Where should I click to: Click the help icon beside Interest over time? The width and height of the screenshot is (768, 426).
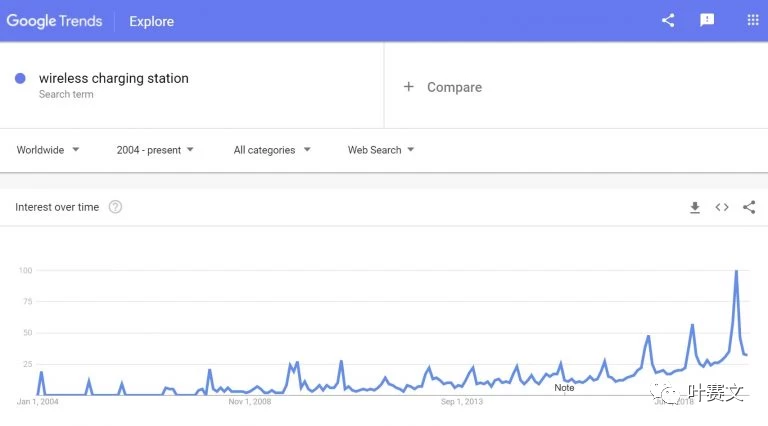click(x=115, y=207)
